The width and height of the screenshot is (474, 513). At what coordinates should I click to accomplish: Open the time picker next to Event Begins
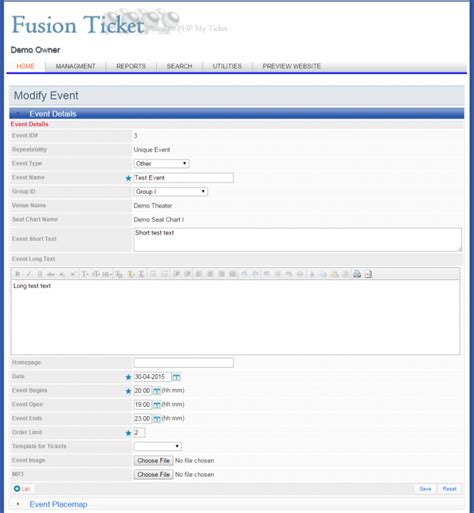pyautogui.click(x=157, y=391)
